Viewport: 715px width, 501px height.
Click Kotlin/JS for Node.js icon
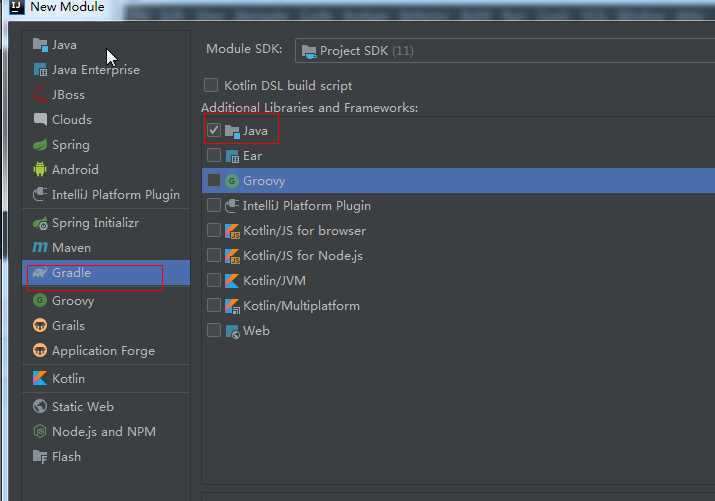pyautogui.click(x=232, y=256)
